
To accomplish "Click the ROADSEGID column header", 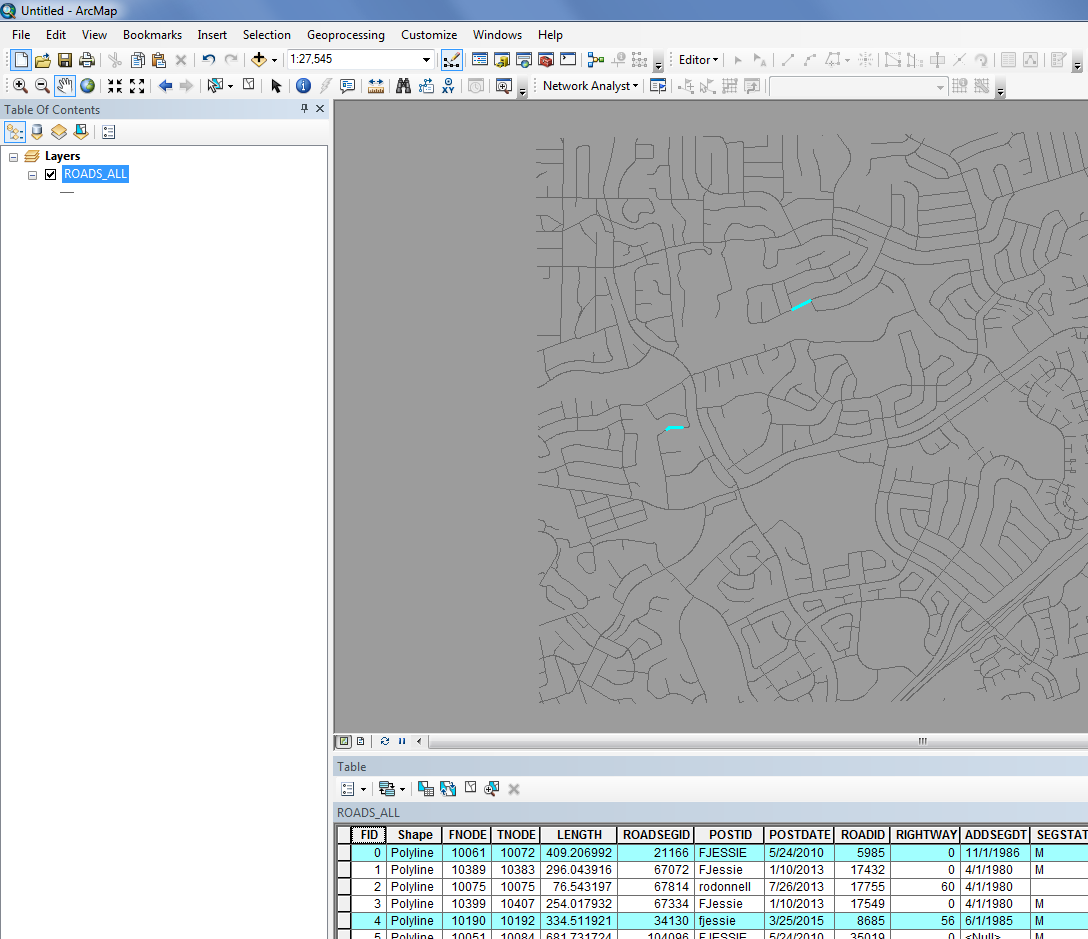I will coord(656,835).
